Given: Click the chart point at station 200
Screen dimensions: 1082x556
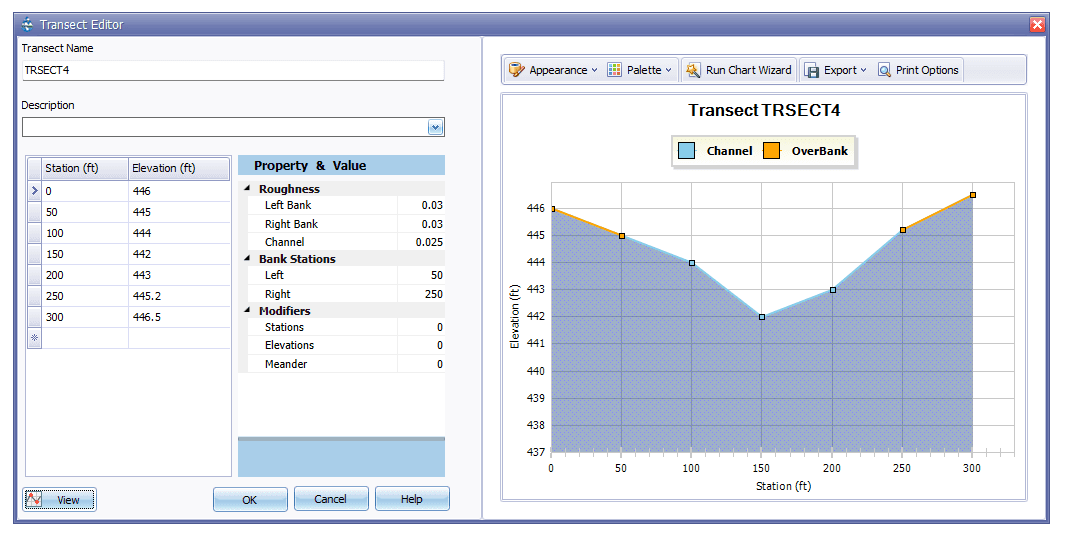Looking at the screenshot, I should 833,290.
